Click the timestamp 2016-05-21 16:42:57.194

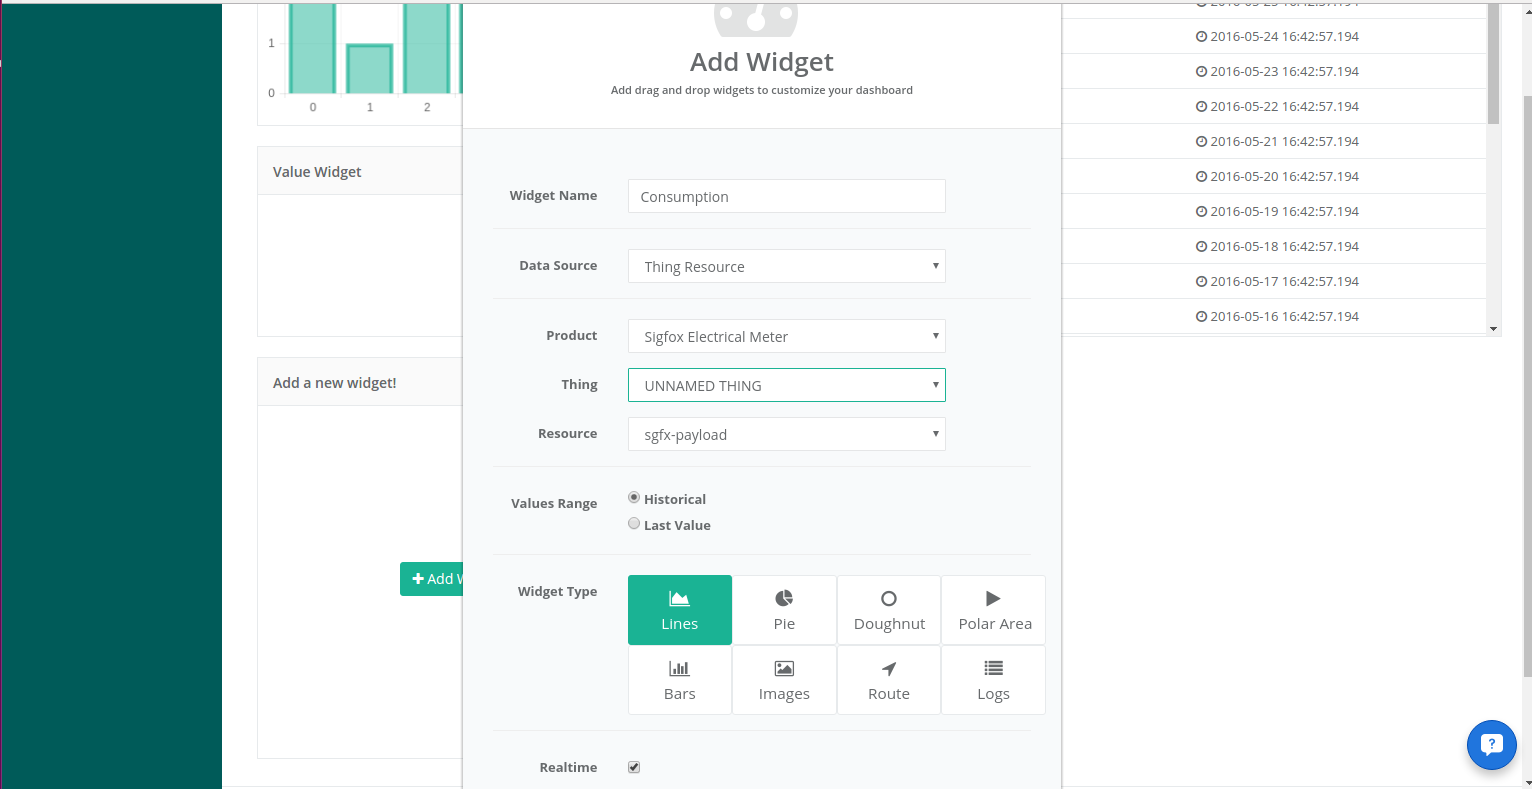click(1284, 141)
